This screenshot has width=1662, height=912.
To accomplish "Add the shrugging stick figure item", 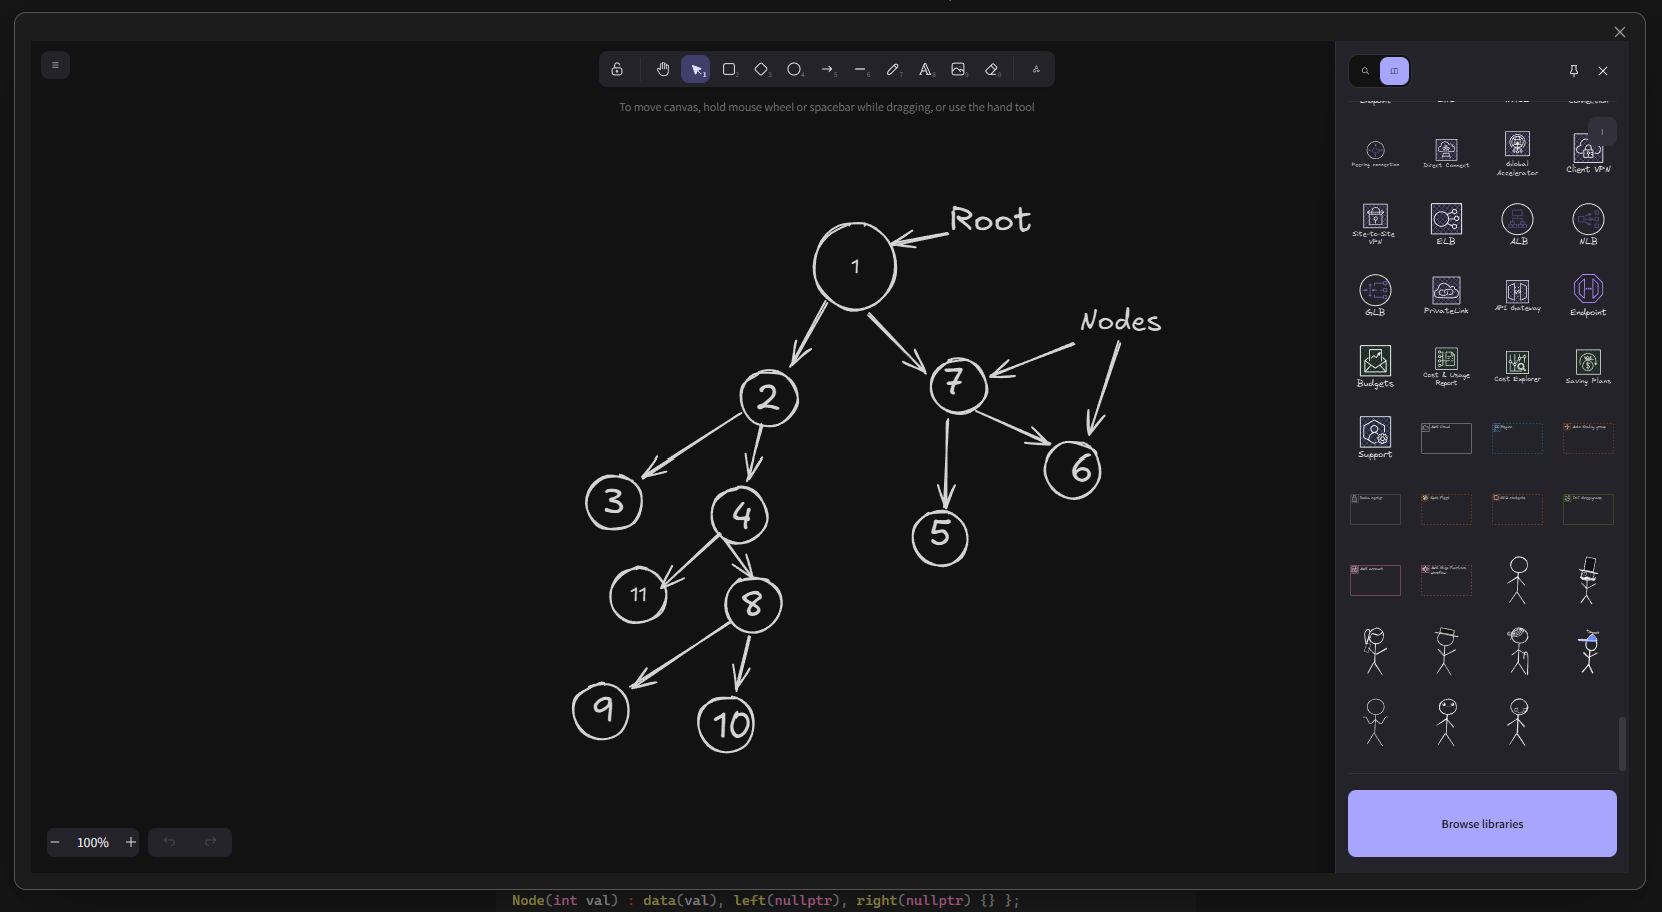I will 1375,722.
